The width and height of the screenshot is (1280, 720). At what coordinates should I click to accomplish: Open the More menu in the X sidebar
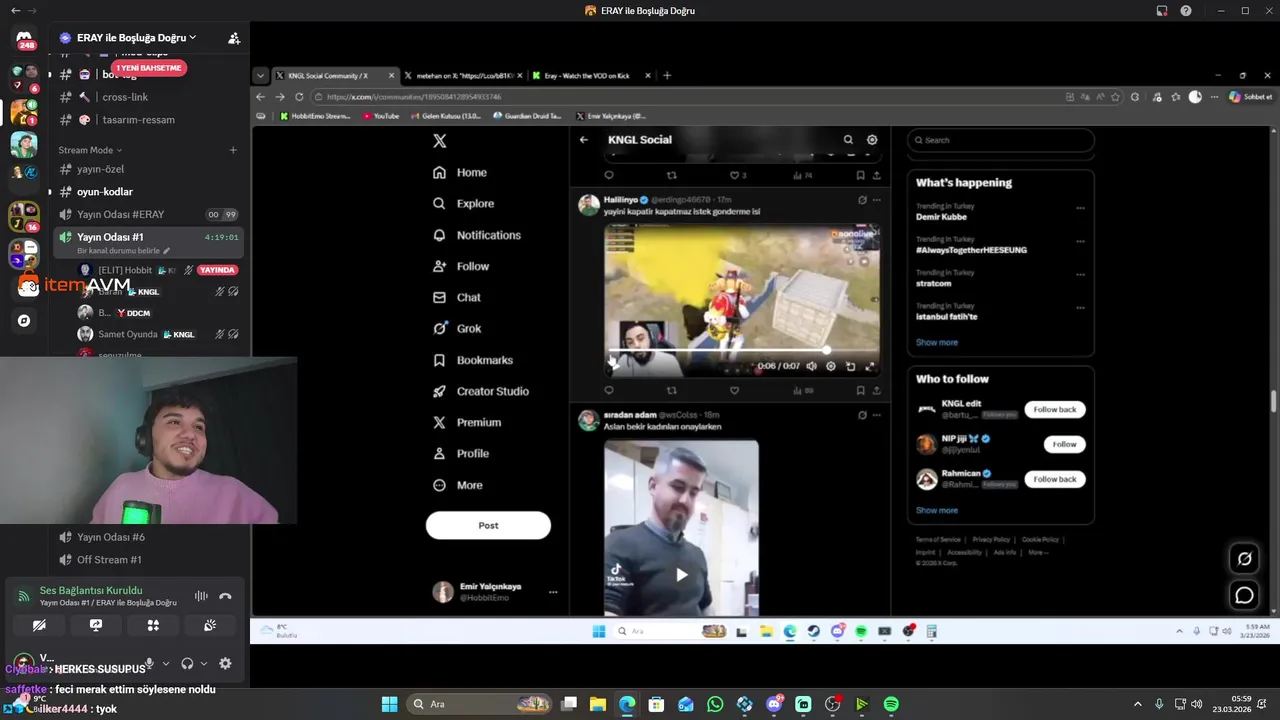[458, 485]
